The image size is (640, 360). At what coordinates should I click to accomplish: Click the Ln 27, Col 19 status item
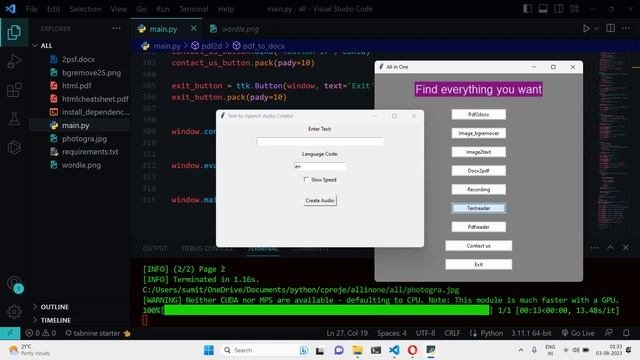tap(347, 333)
